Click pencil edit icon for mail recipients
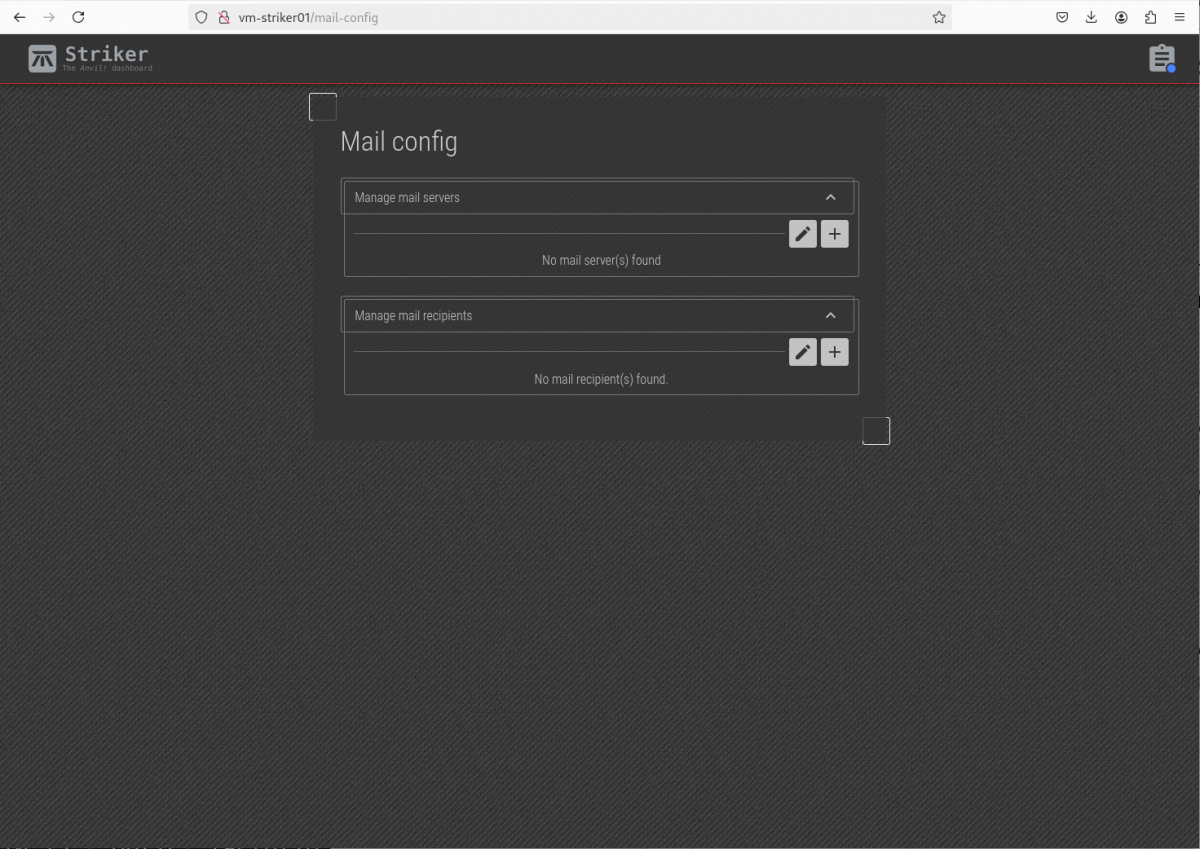Image resolution: width=1200 pixels, height=849 pixels. pos(802,352)
